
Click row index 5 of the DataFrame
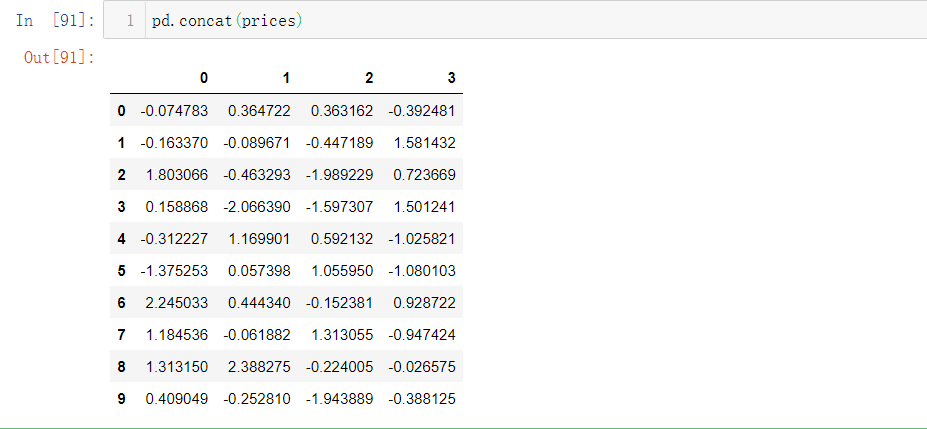[x=121, y=271]
